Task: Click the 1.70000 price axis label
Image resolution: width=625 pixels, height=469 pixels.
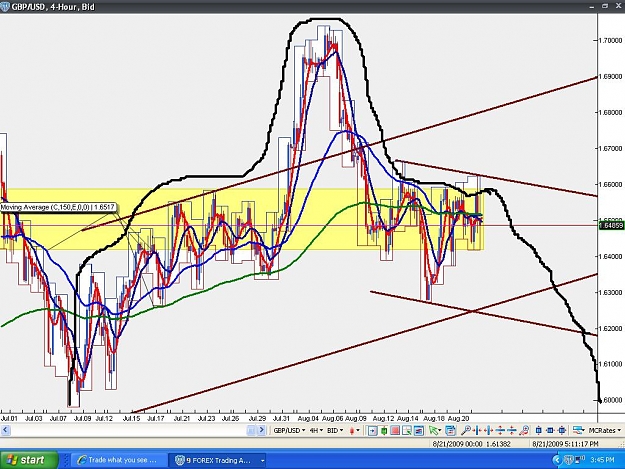Action: click(611, 40)
